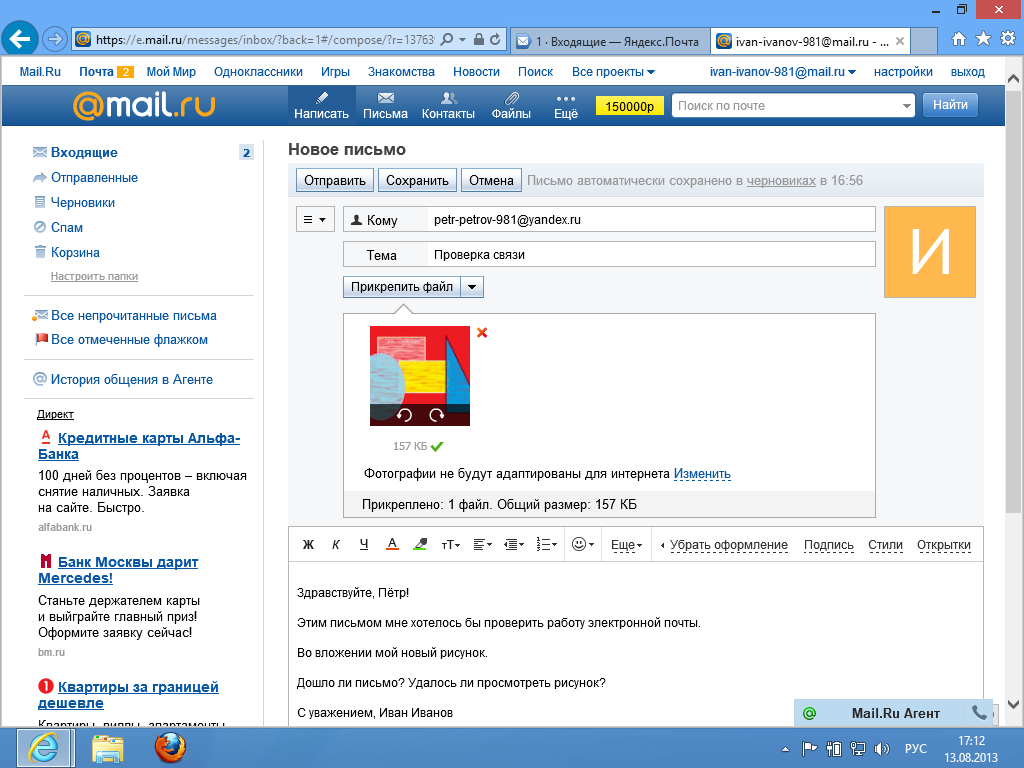Open Письма in the mail toolbar
The width and height of the screenshot is (1024, 768).
[x=385, y=105]
